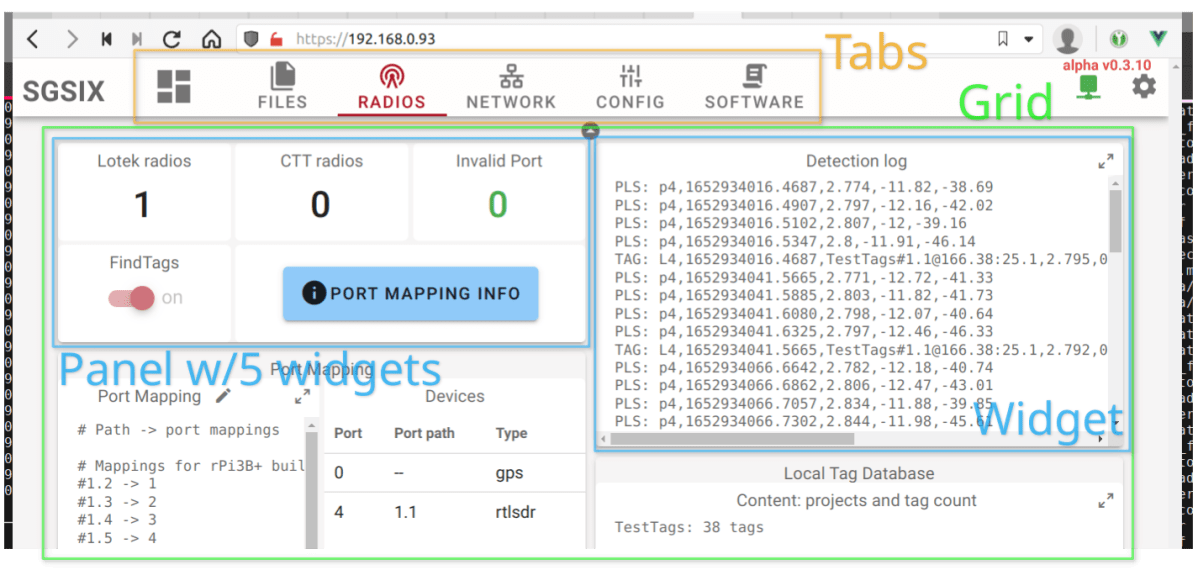Image resolution: width=1198 pixels, height=570 pixels.
Task: Edit Port Mapping with the pencil icon
Action: click(222, 396)
